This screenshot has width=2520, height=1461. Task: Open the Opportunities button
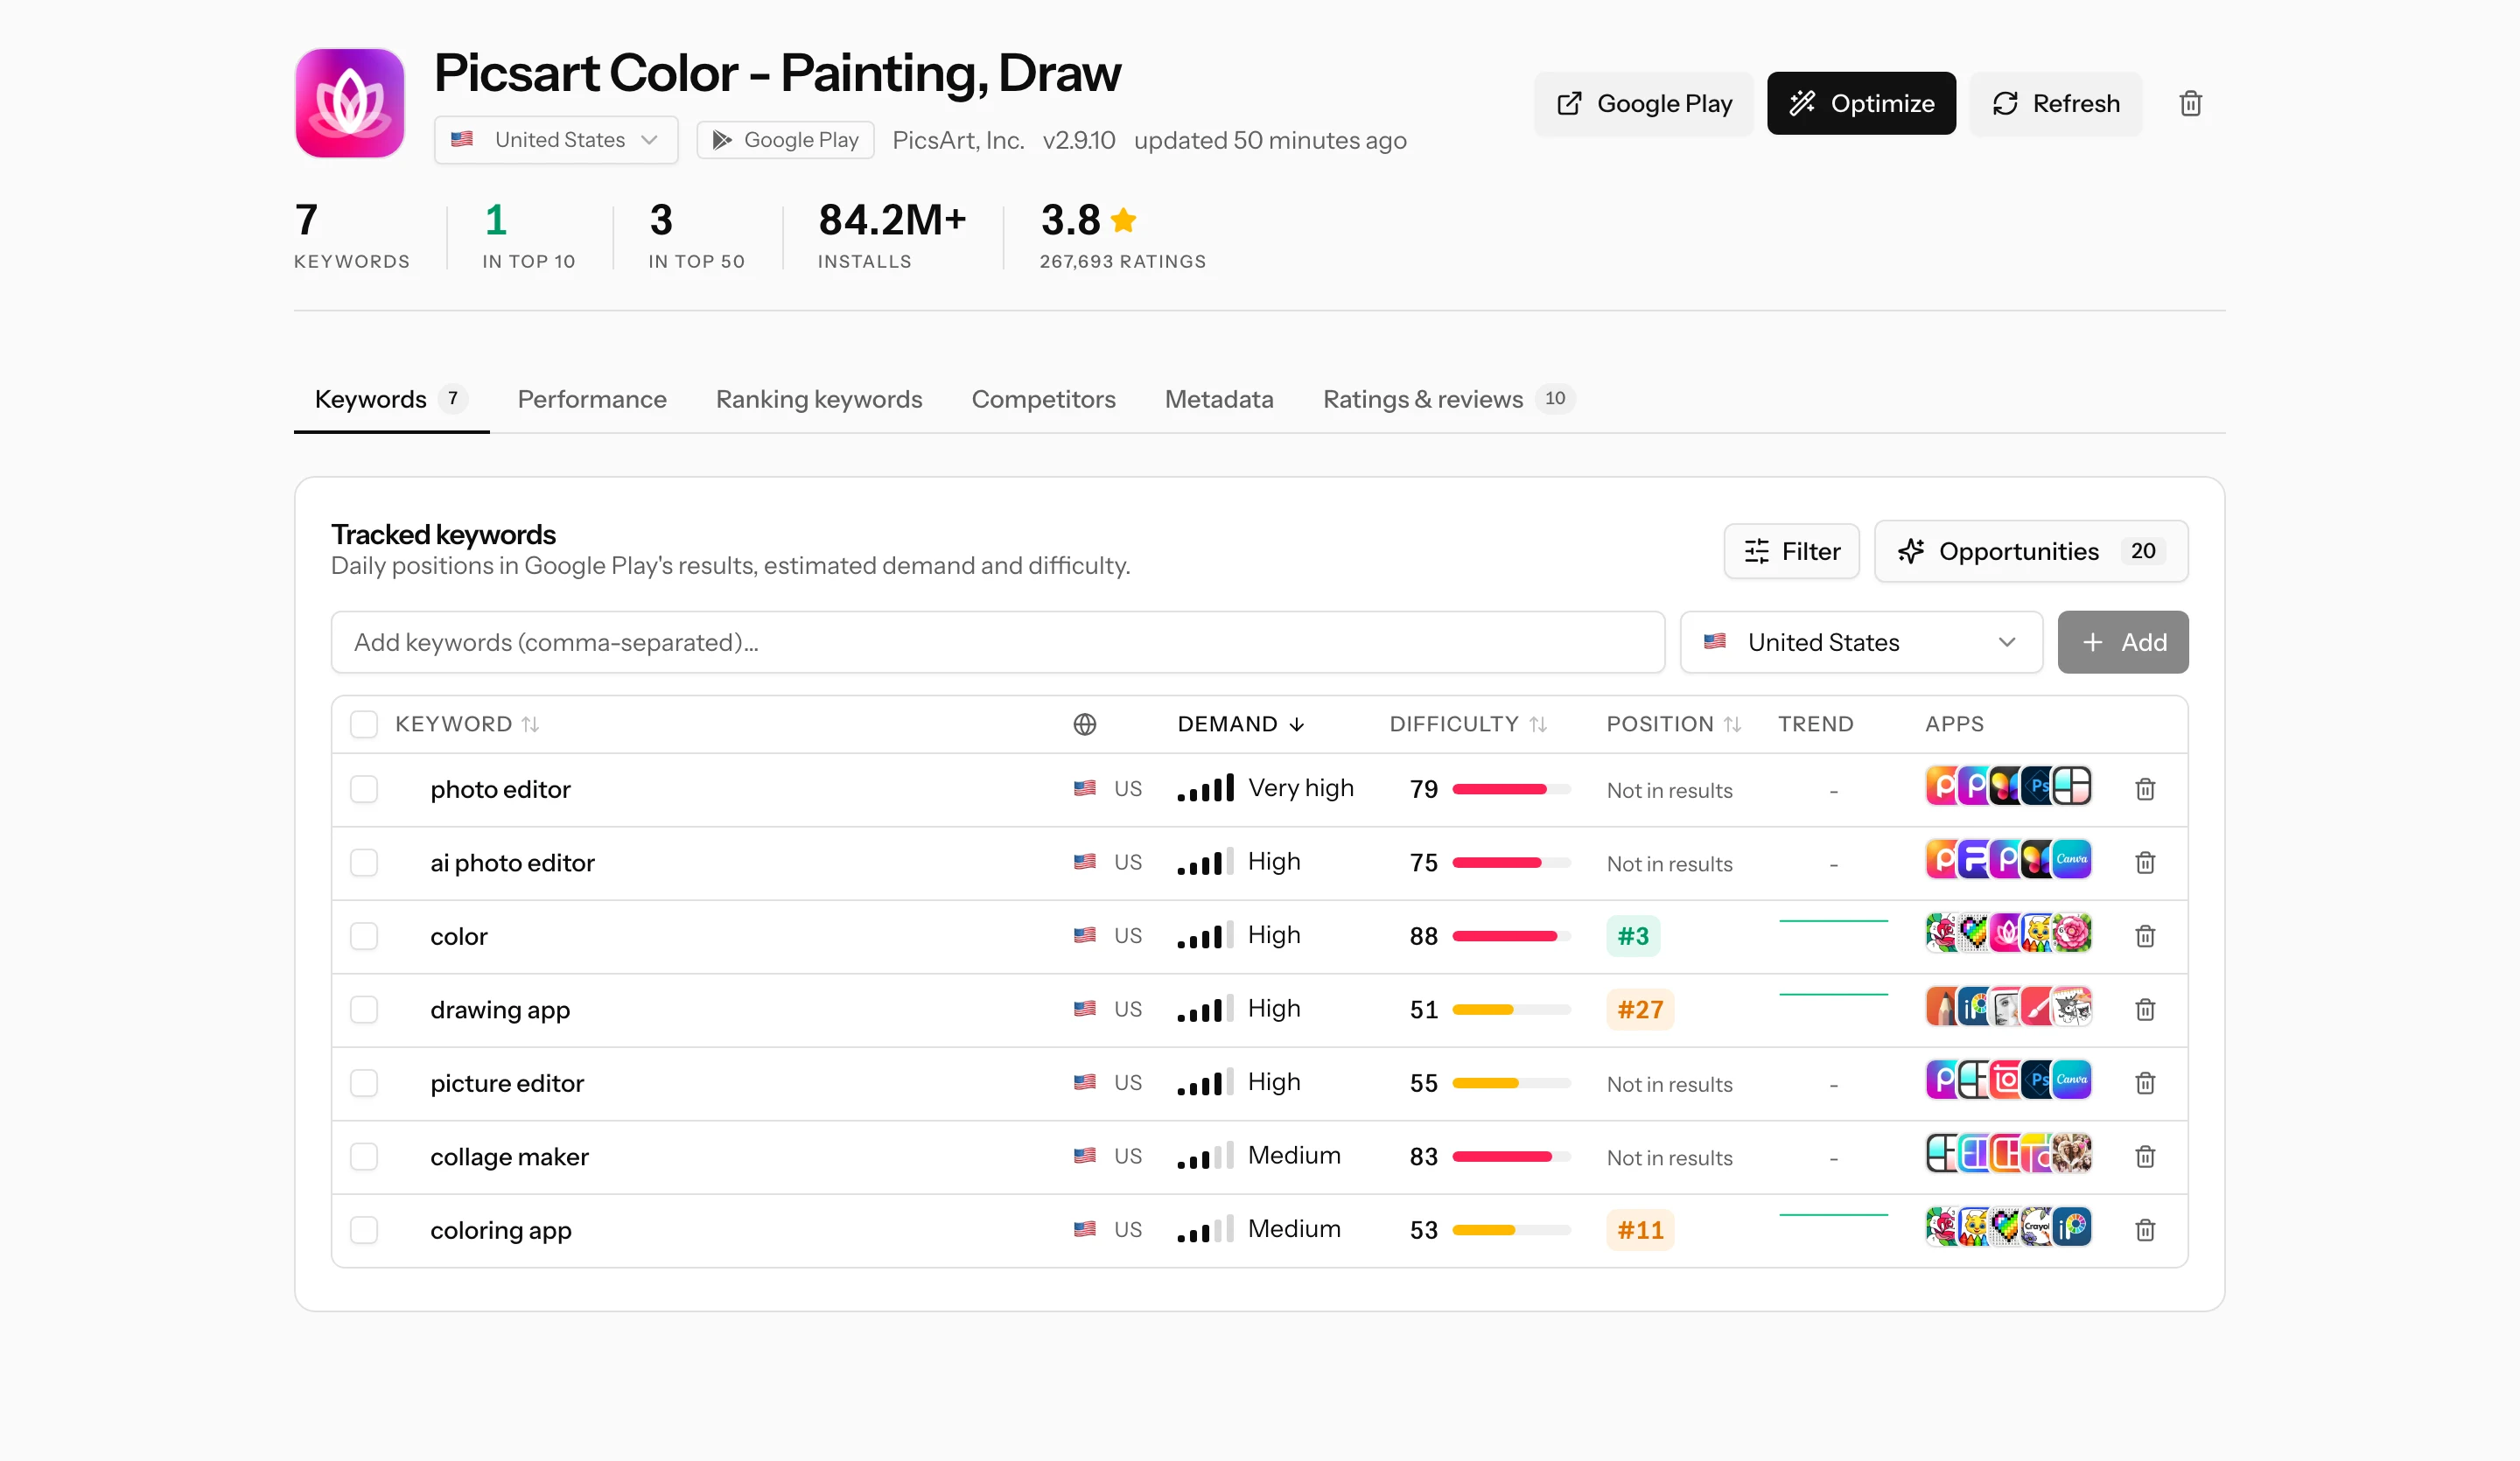tap(2031, 551)
